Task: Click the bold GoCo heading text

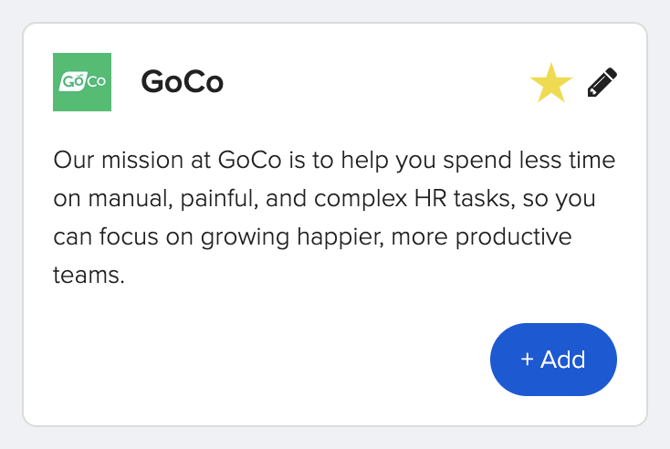Action: [182, 82]
